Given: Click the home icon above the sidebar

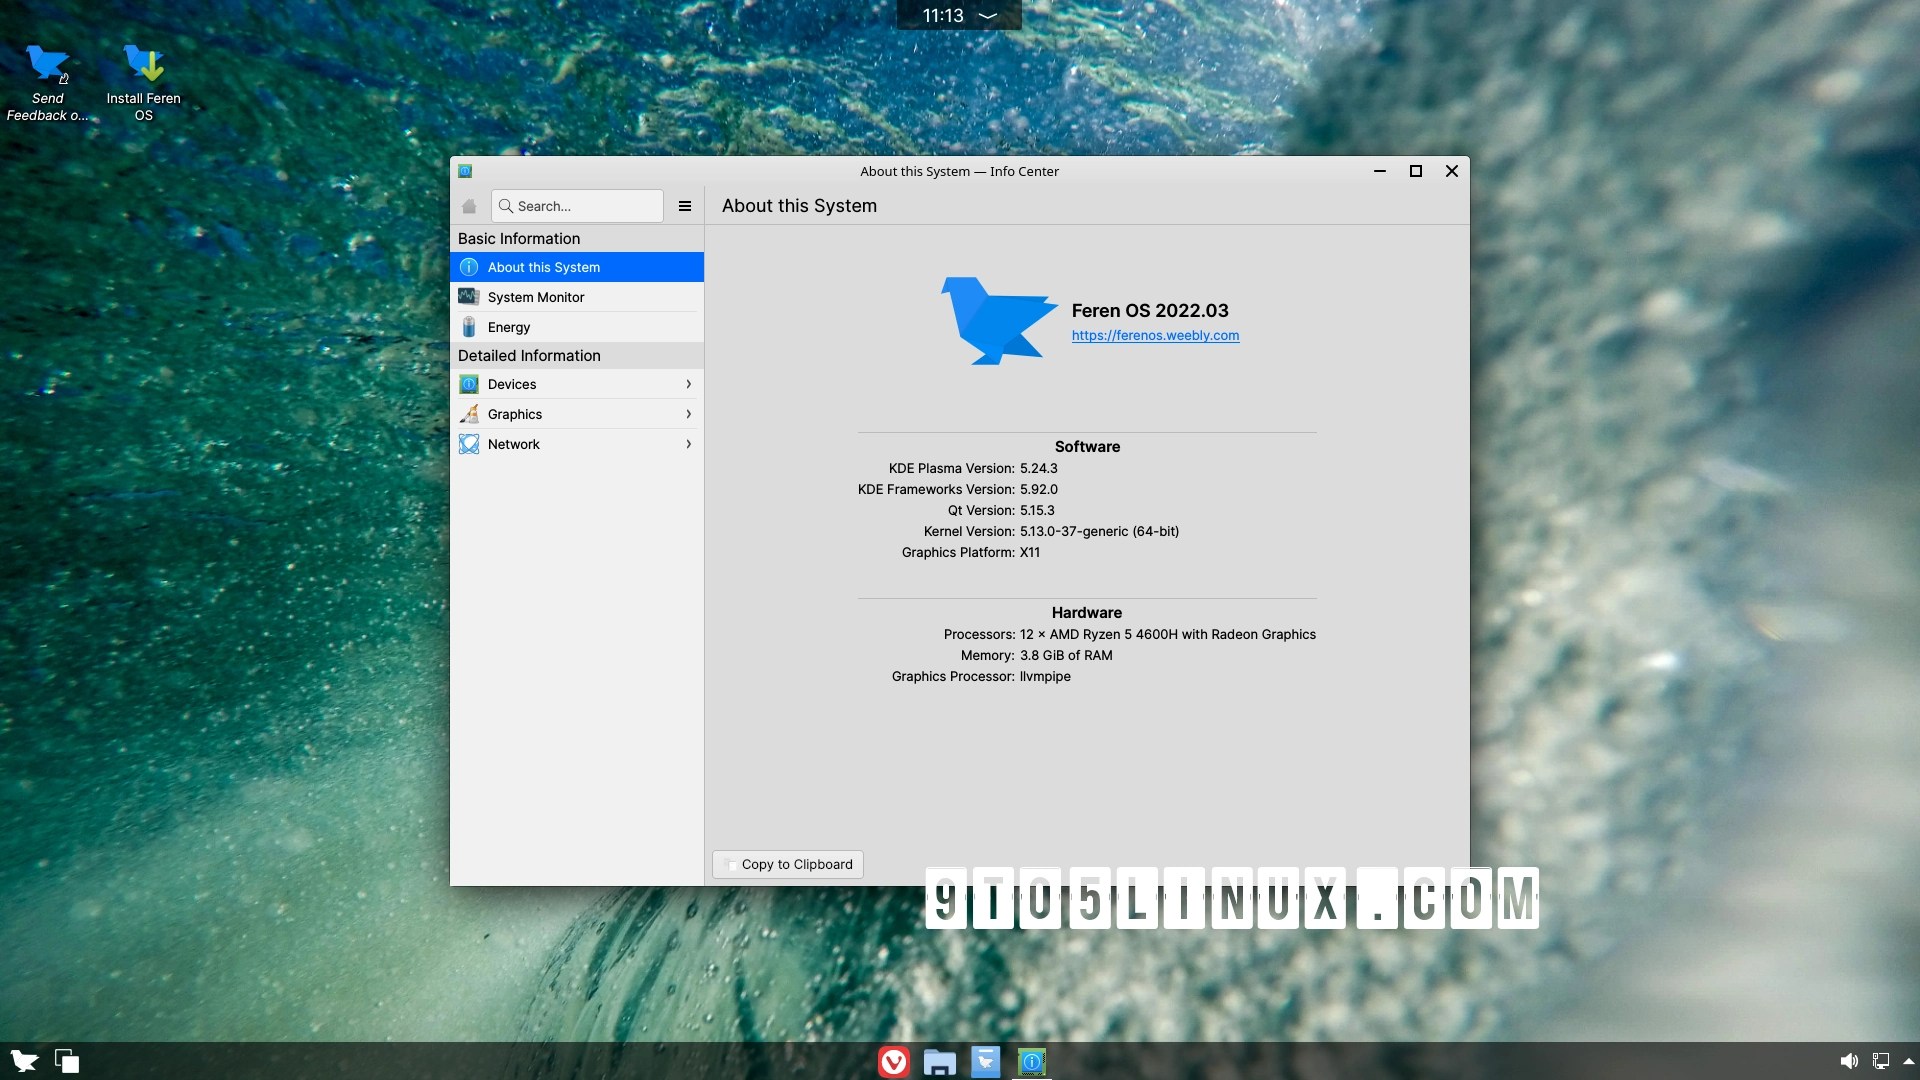Looking at the screenshot, I should [x=468, y=206].
